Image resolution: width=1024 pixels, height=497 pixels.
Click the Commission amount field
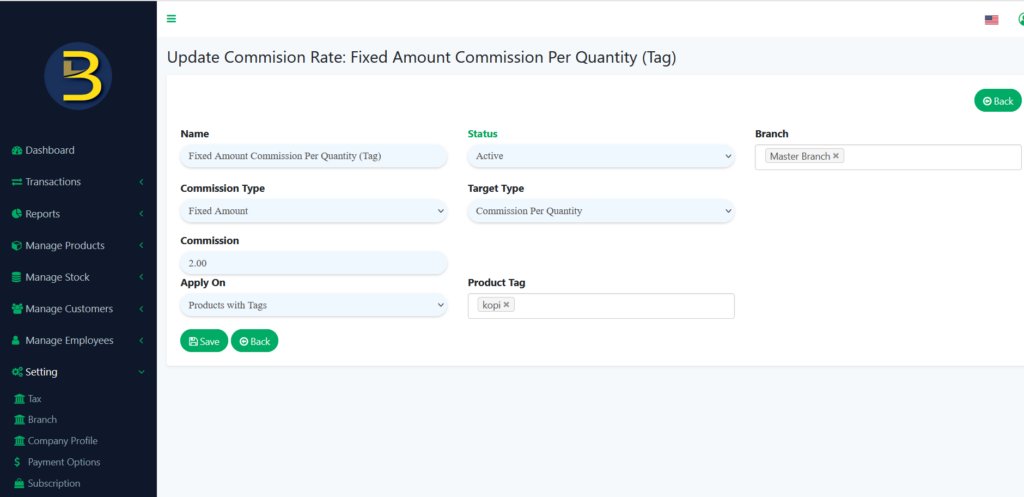point(313,263)
